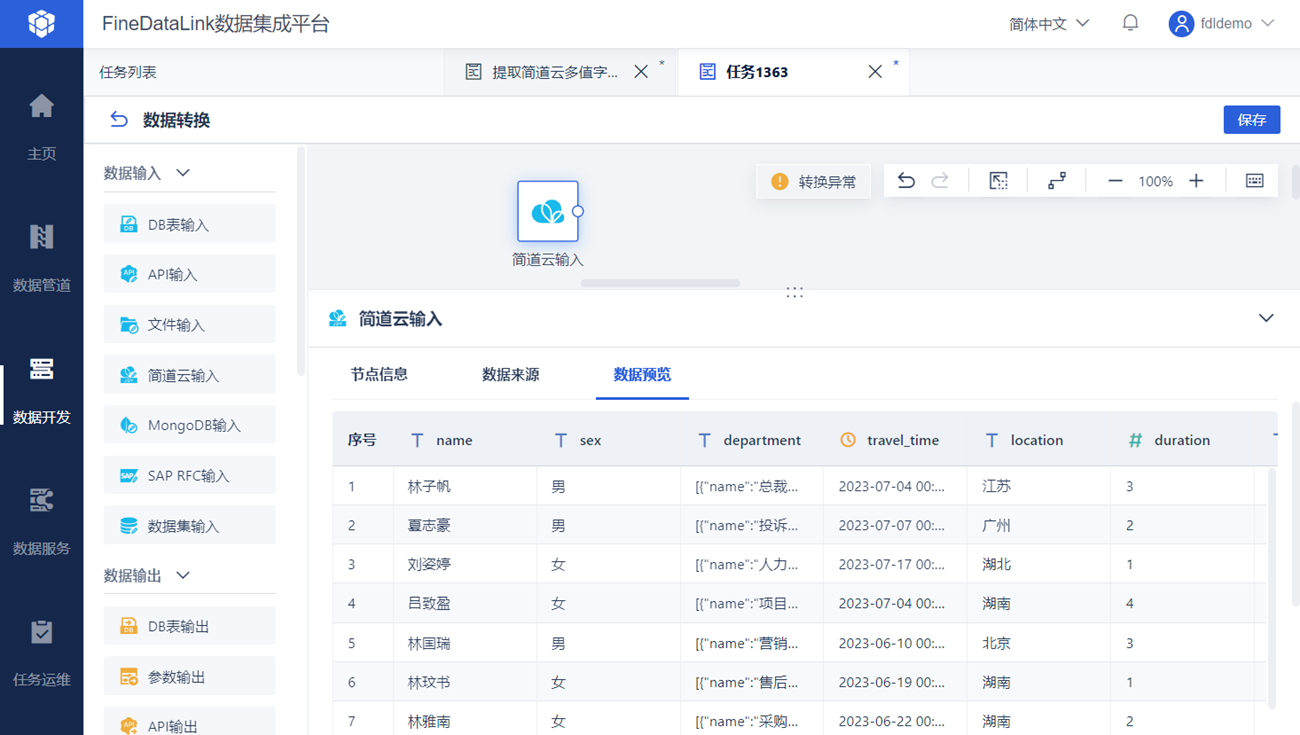The height and width of the screenshot is (735, 1300).
Task: Open the fdldemo account dropdown arrow
Action: tap(1268, 23)
